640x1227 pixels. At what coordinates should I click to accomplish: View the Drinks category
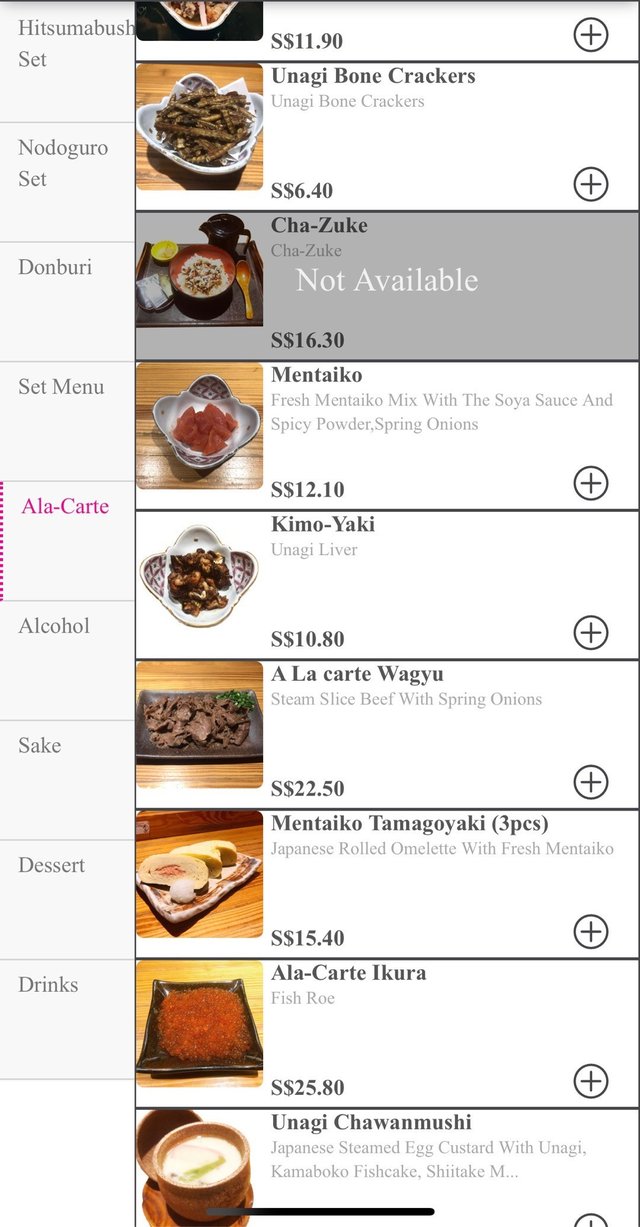(x=67, y=985)
